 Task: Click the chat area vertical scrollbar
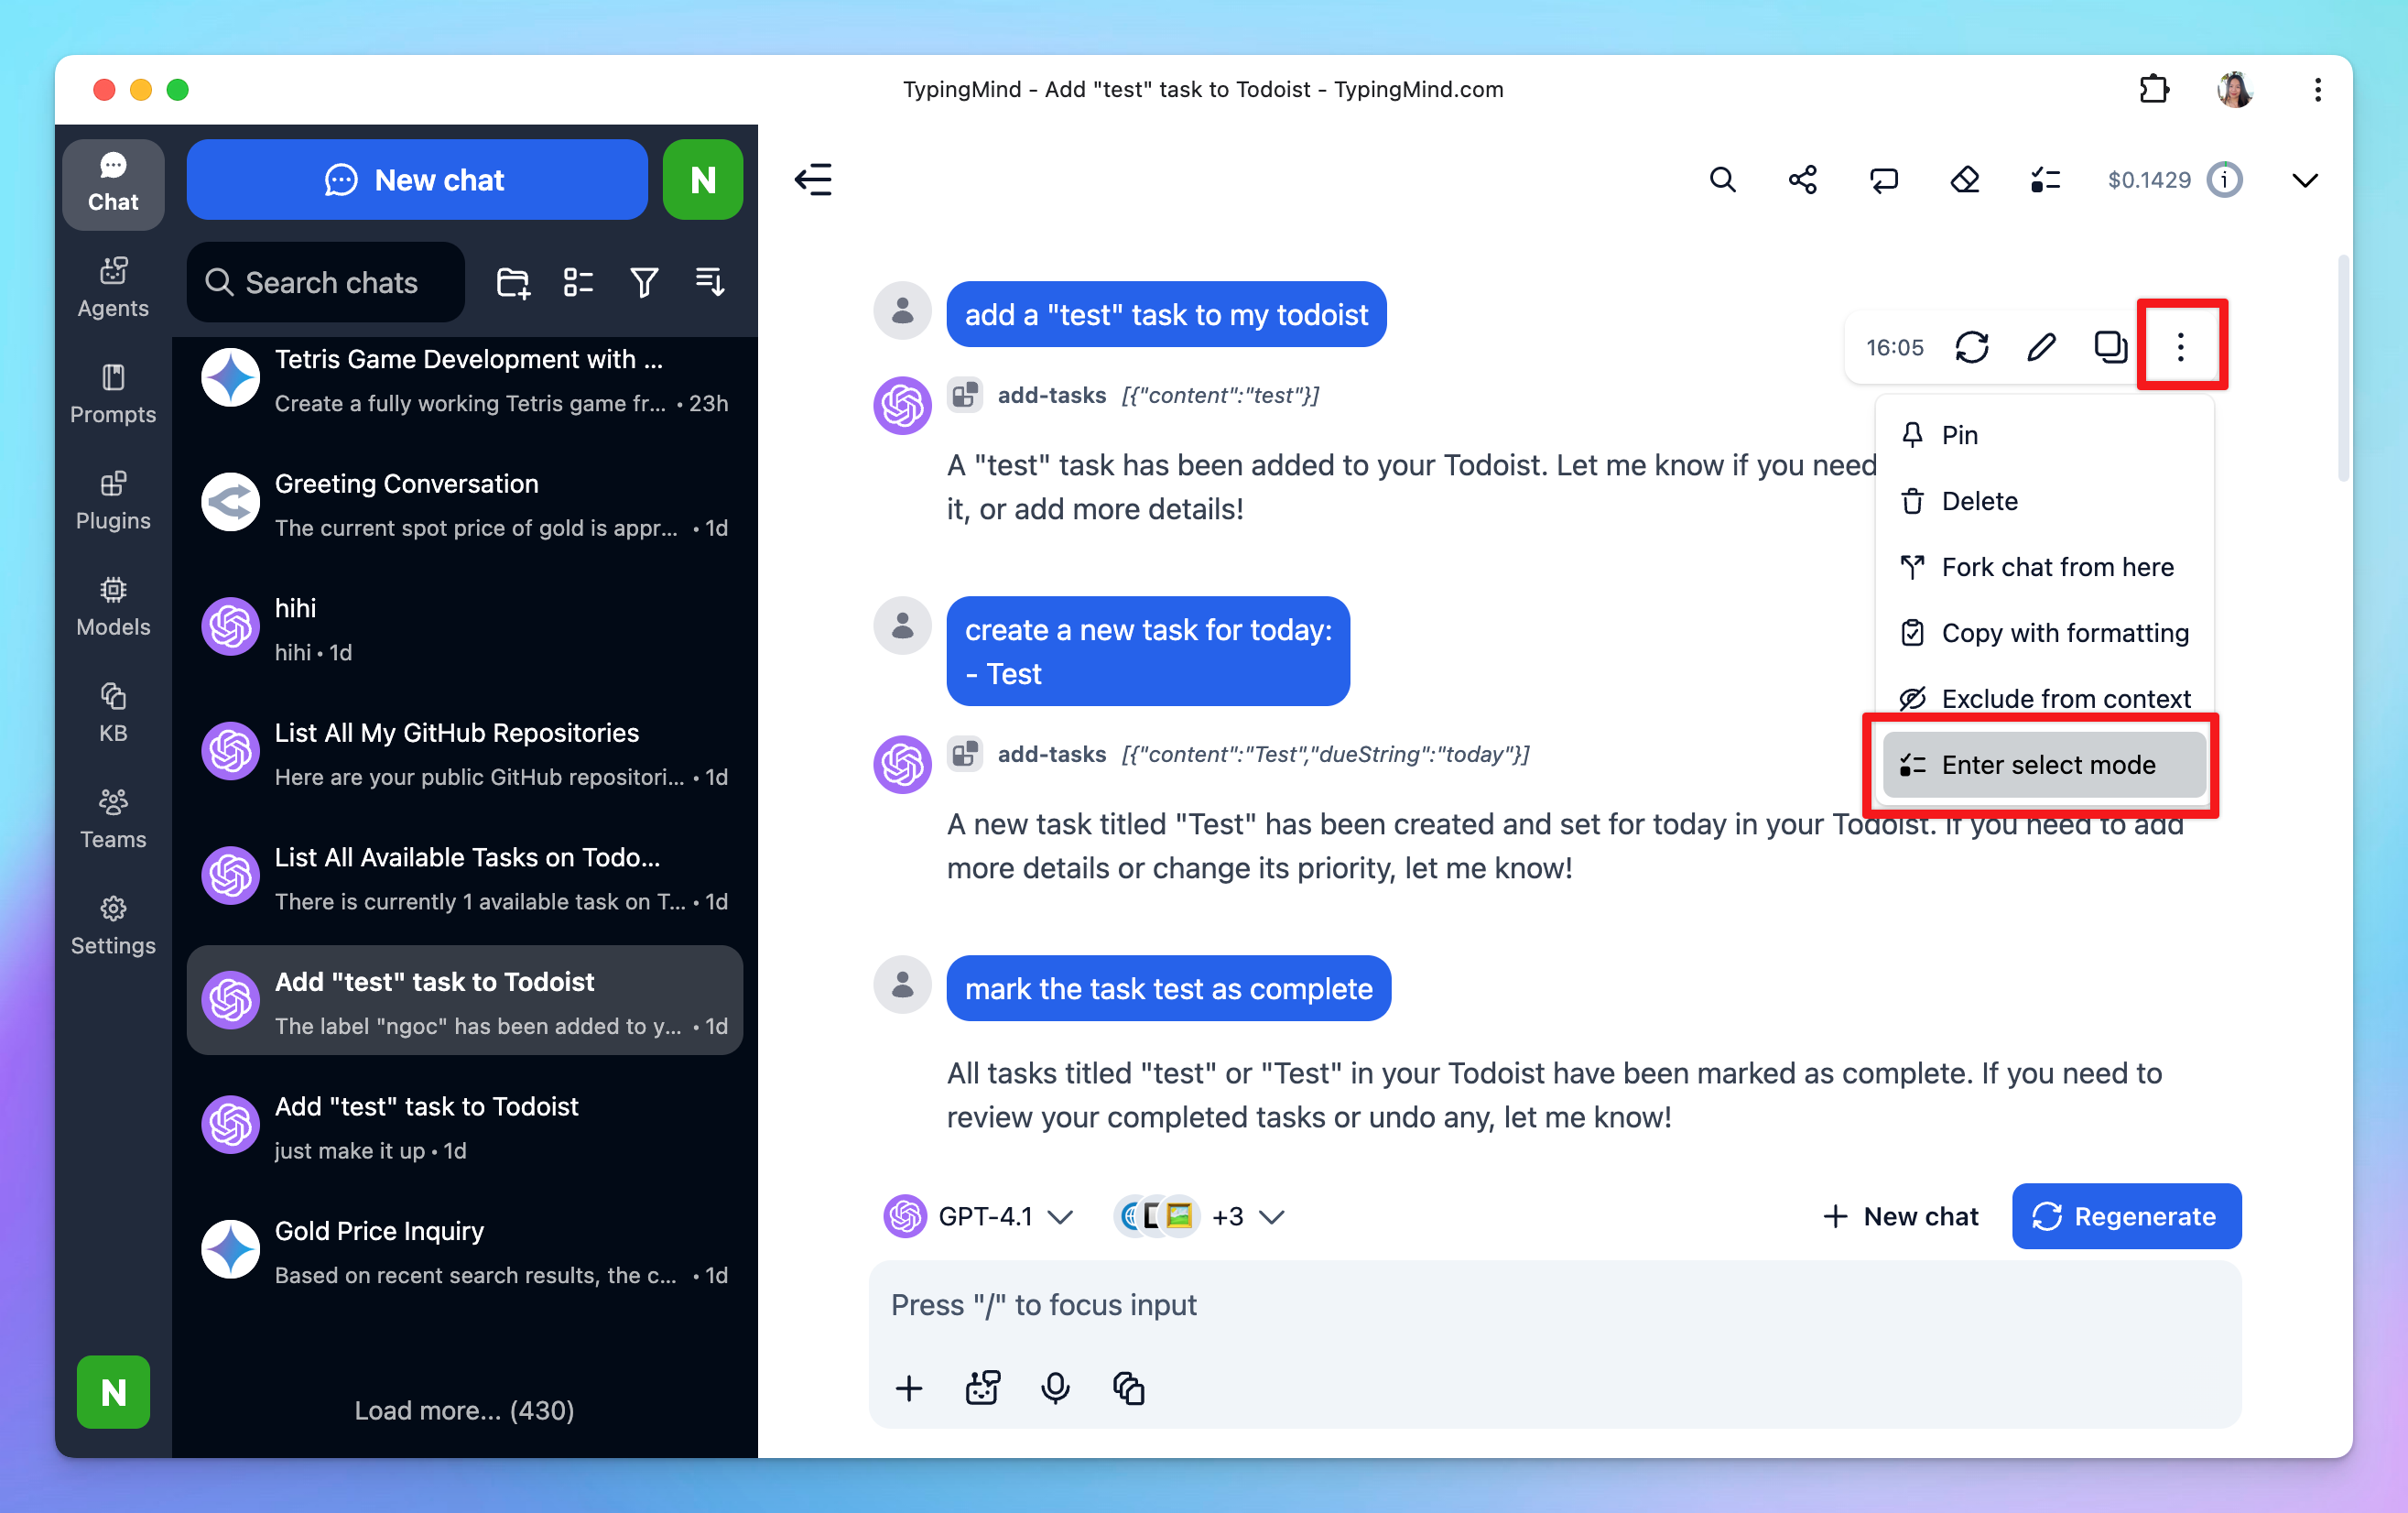click(2342, 367)
